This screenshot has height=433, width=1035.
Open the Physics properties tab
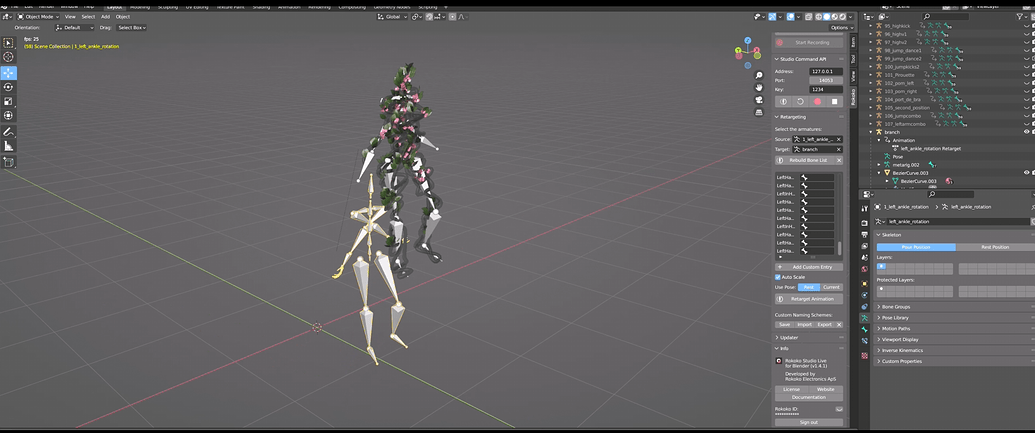point(864,294)
